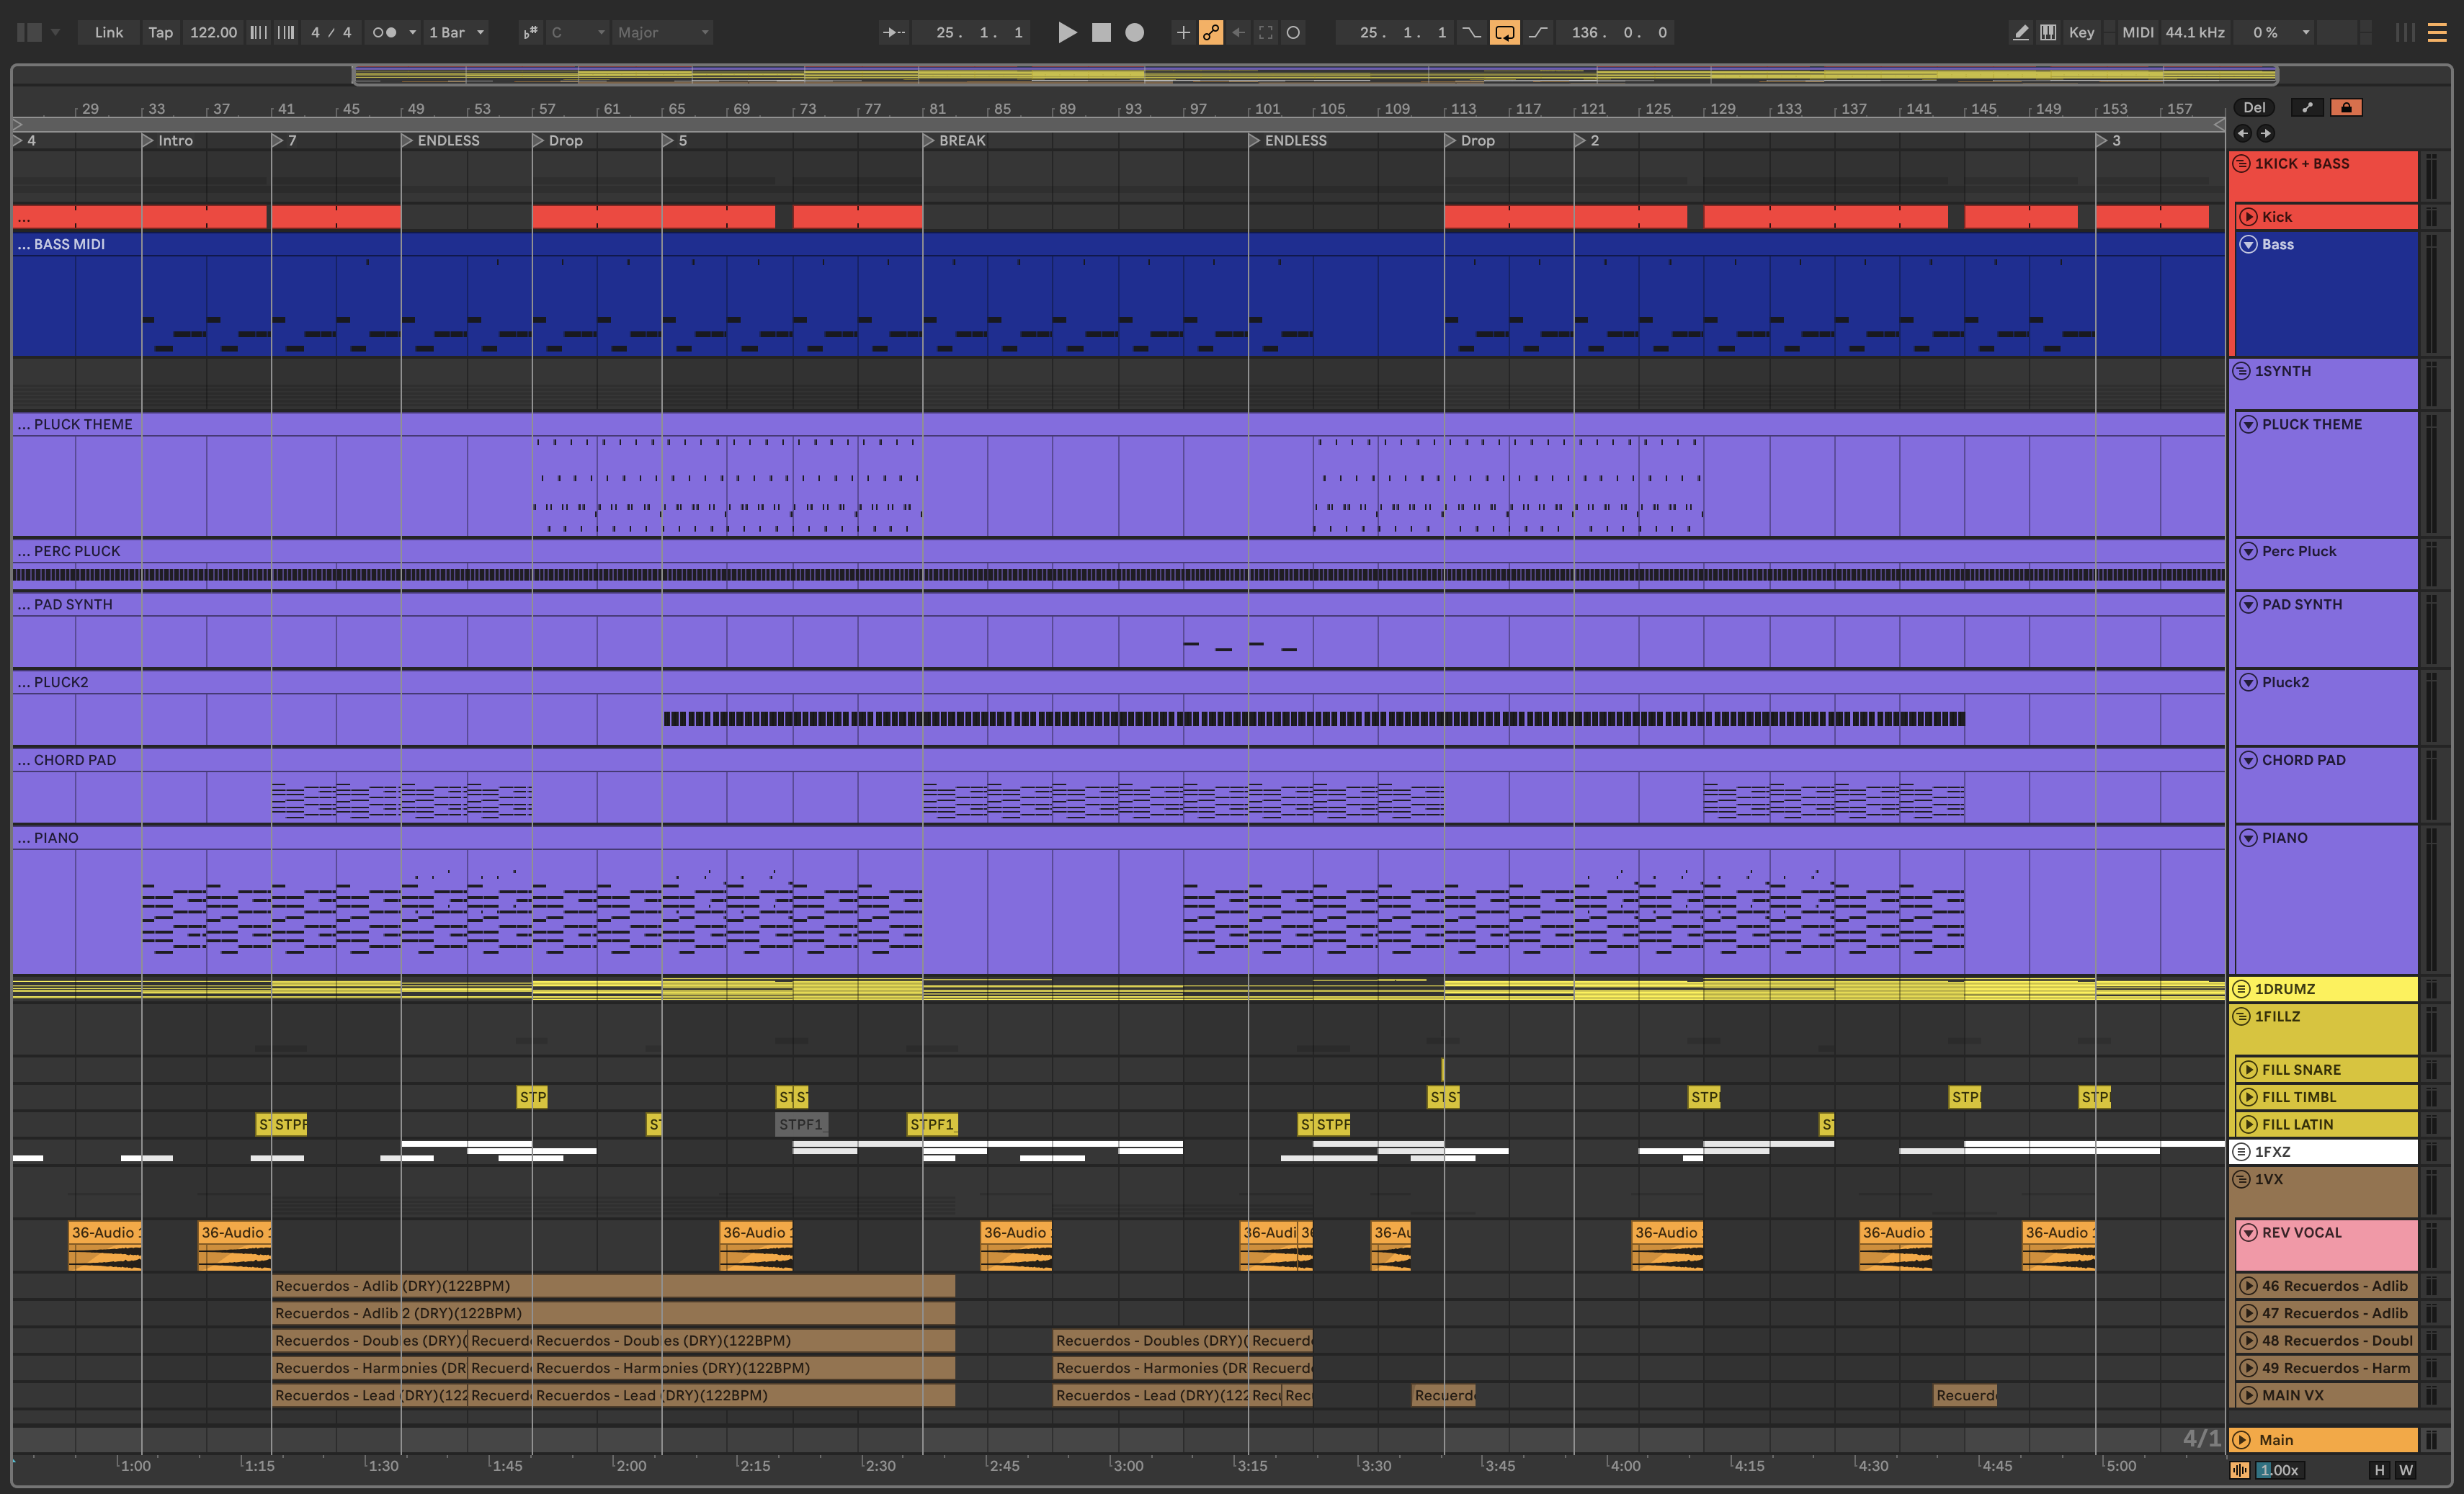2464x1494 pixels.
Task: Open the 1 Bar quantization dropdown
Action: 456,32
